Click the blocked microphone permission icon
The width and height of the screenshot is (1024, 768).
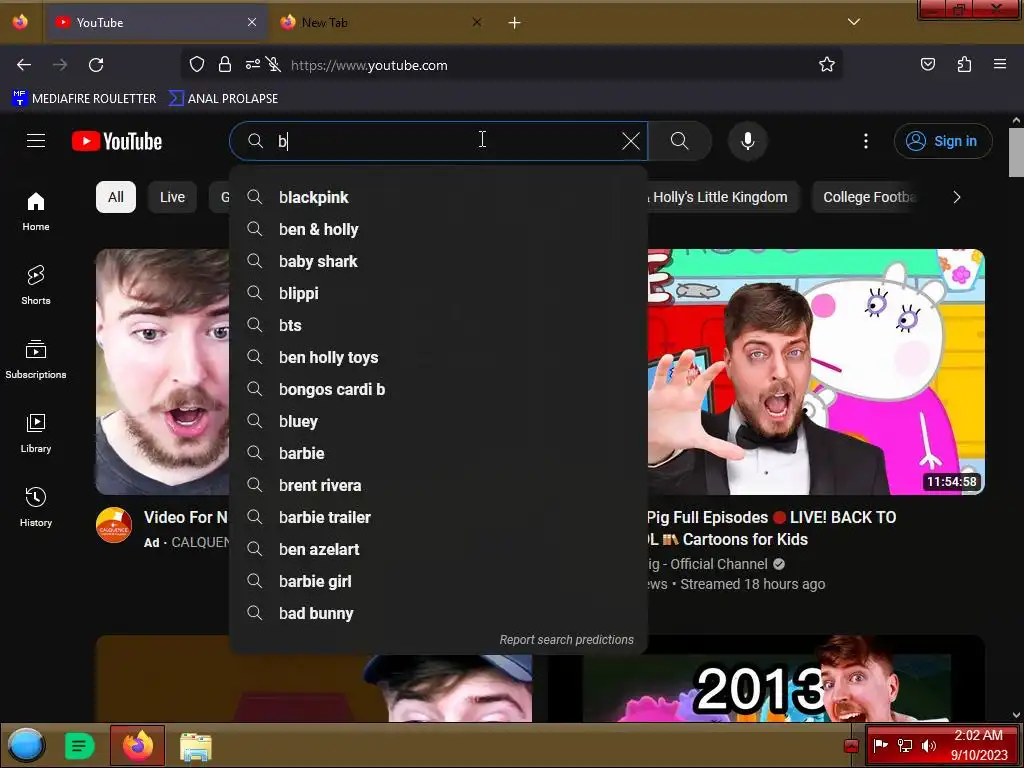274,65
